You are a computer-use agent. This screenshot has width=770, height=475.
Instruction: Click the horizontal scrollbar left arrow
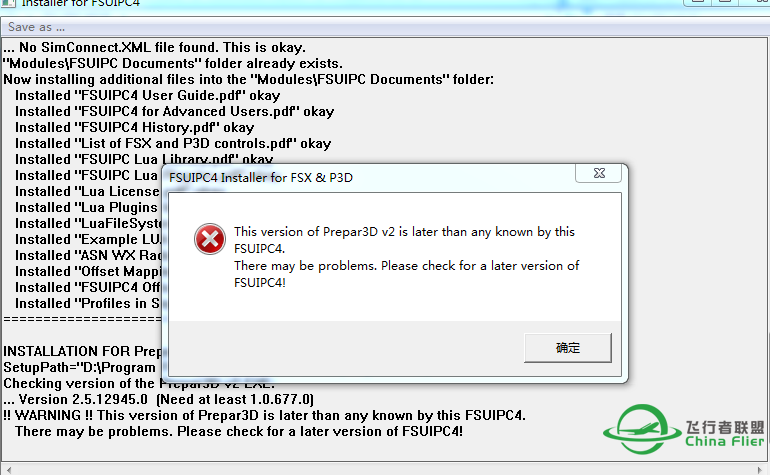tap(8, 470)
